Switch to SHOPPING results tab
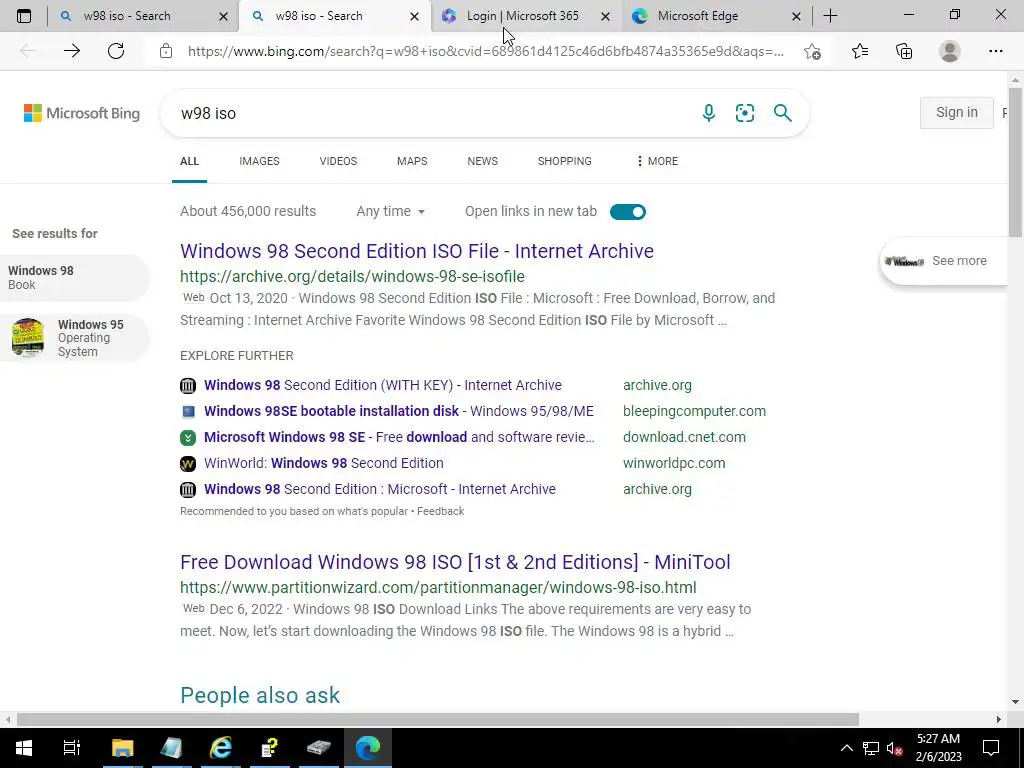This screenshot has height=768, width=1024. click(x=565, y=161)
